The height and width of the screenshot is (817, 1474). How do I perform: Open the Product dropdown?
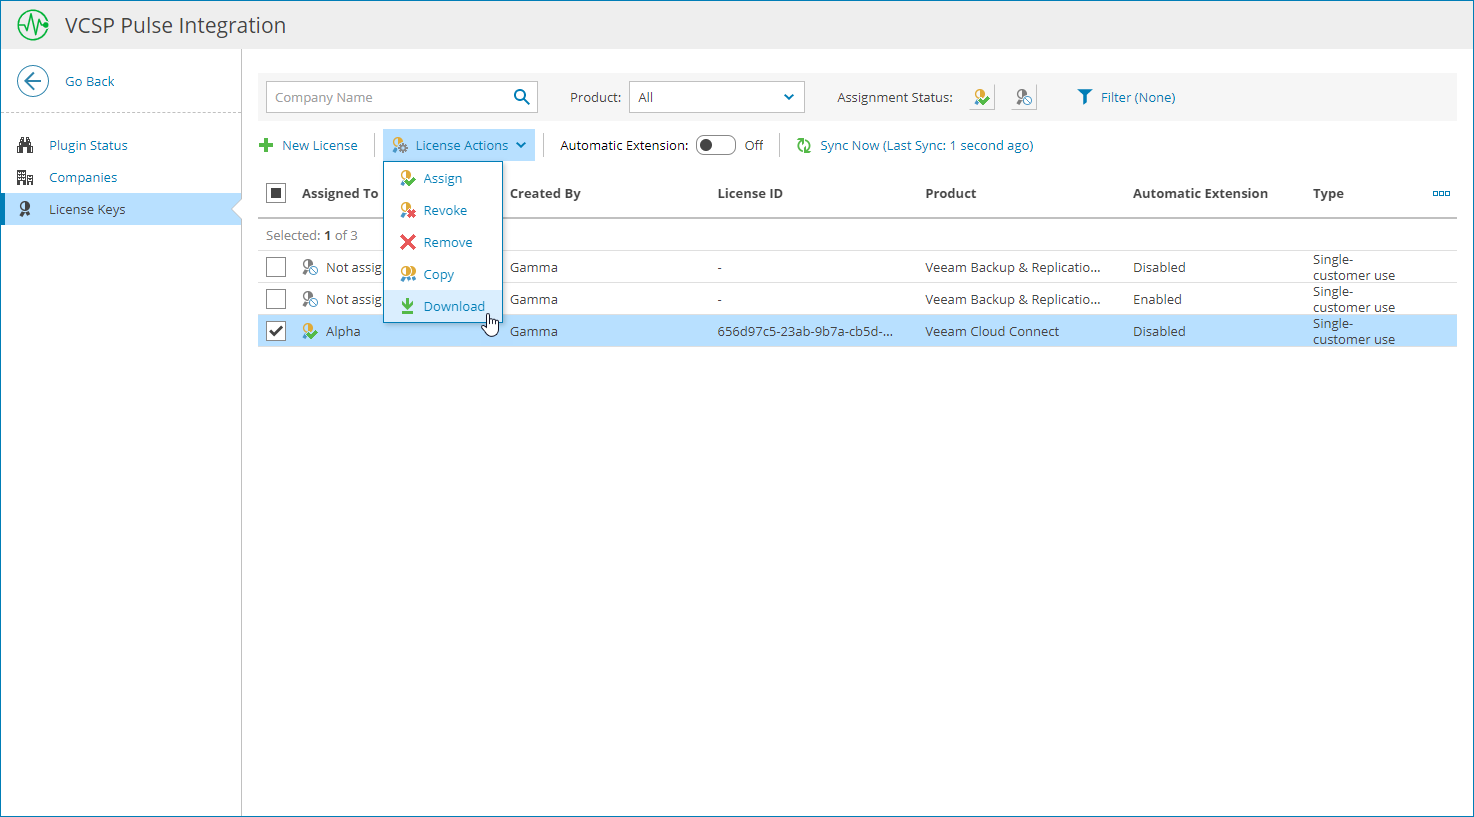click(x=716, y=97)
